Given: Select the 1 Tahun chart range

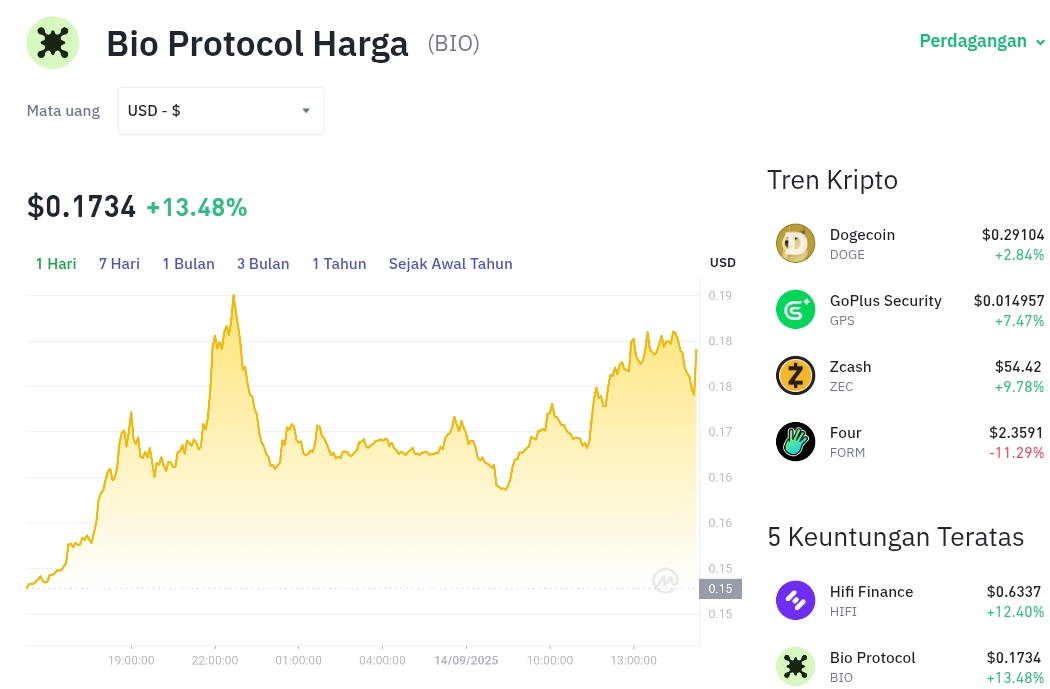Looking at the screenshot, I should point(339,264).
